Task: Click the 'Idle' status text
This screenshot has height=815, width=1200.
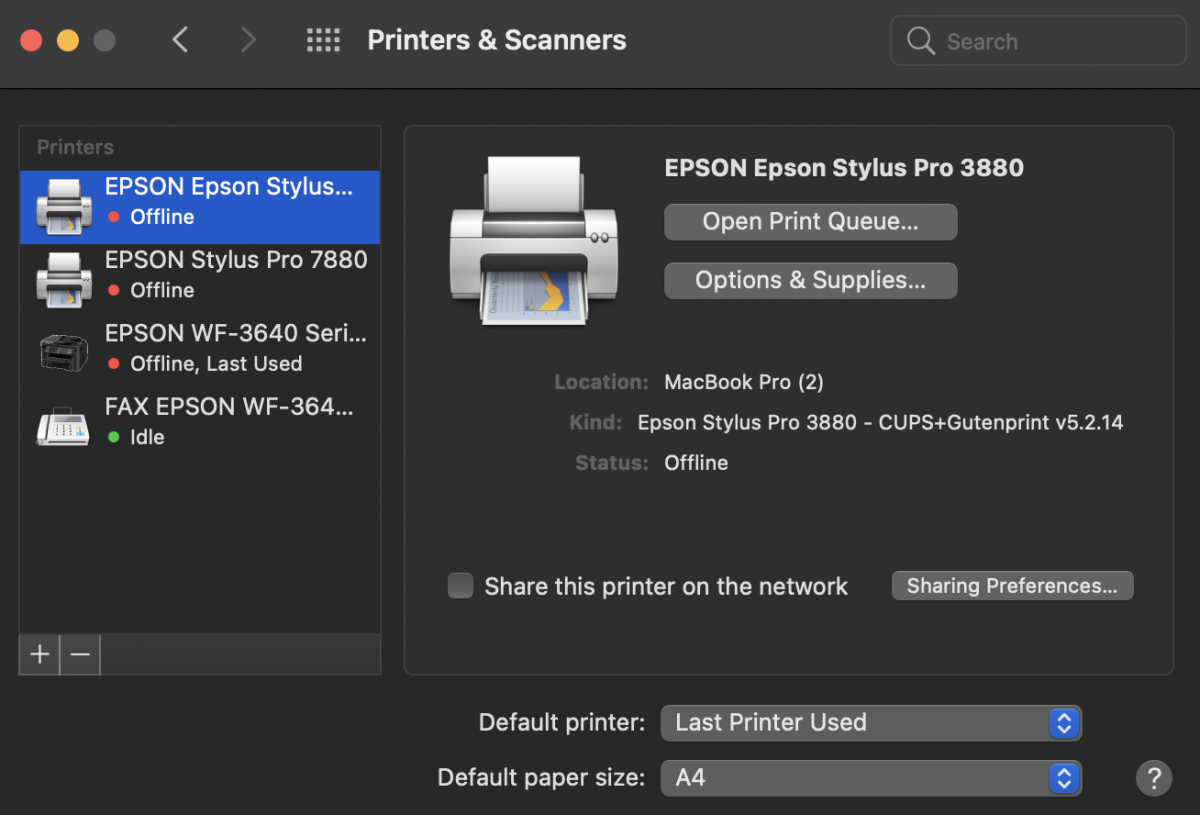Action: (x=147, y=437)
